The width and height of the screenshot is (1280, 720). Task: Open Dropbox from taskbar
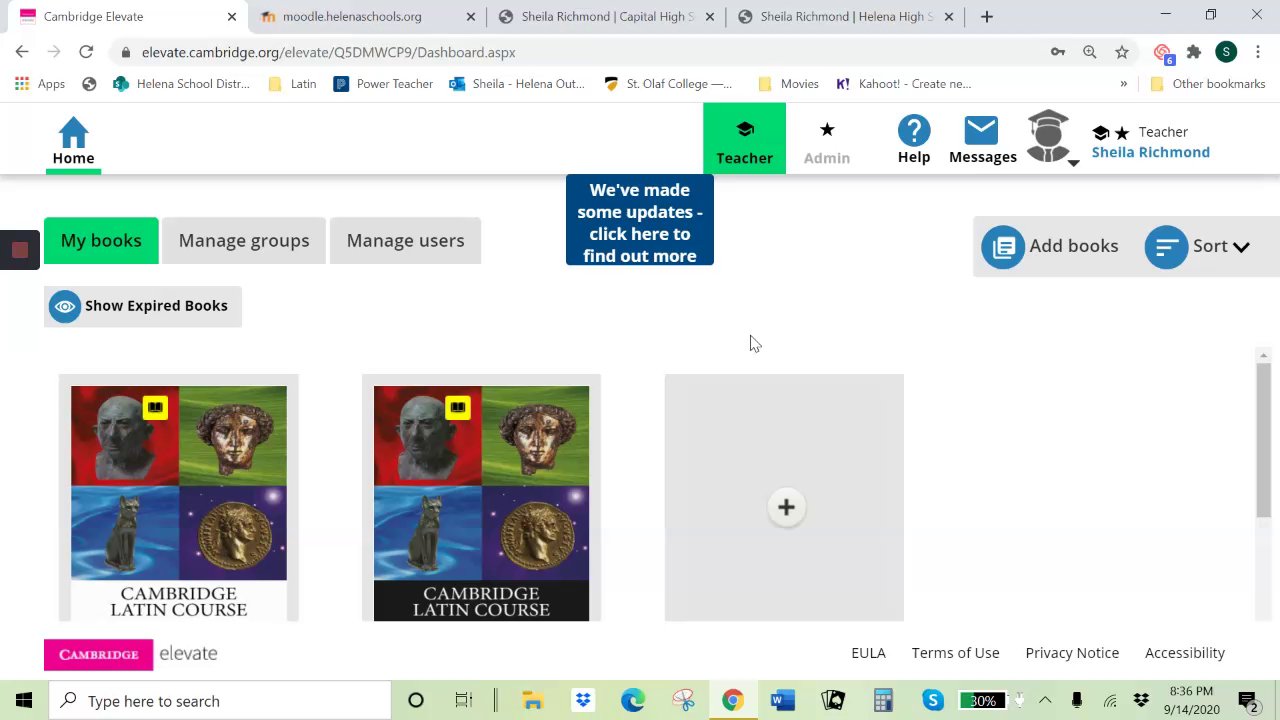coord(582,700)
